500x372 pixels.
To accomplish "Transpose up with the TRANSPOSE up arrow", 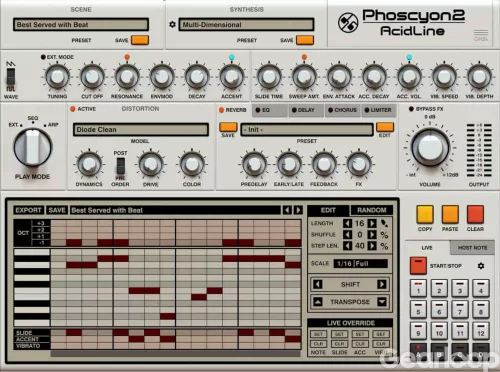I will [318, 302].
